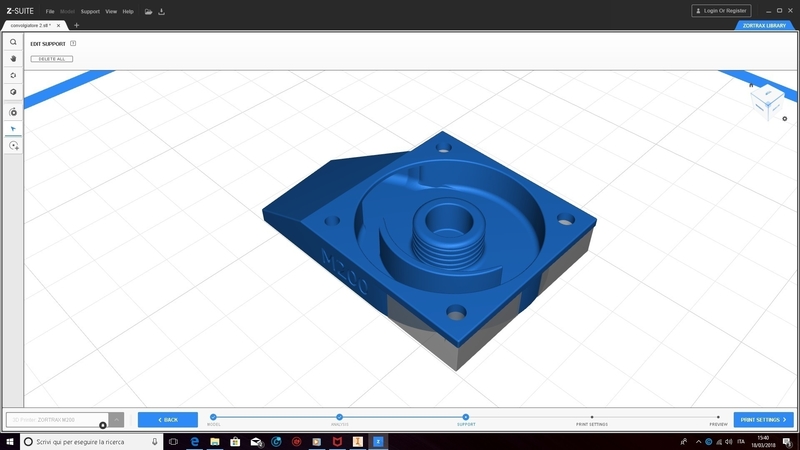
Task: Click the Cortana search box
Action: [x=92, y=442]
